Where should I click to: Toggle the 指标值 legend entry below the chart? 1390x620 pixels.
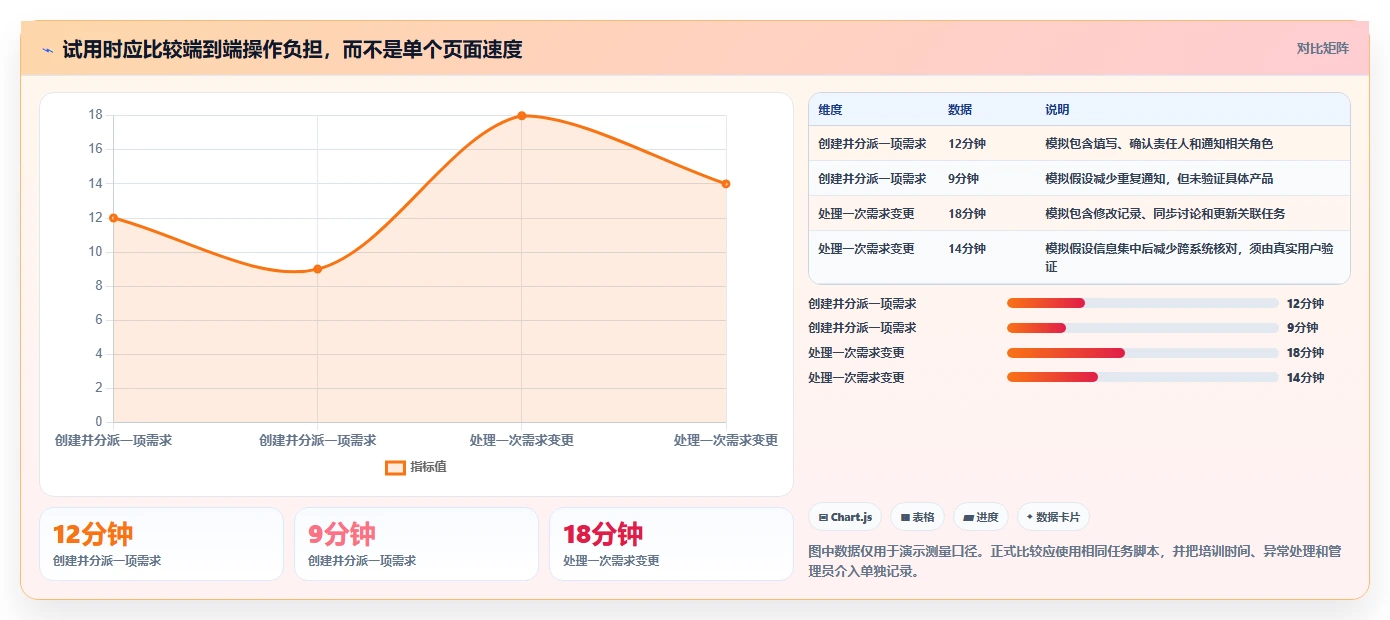click(x=416, y=467)
